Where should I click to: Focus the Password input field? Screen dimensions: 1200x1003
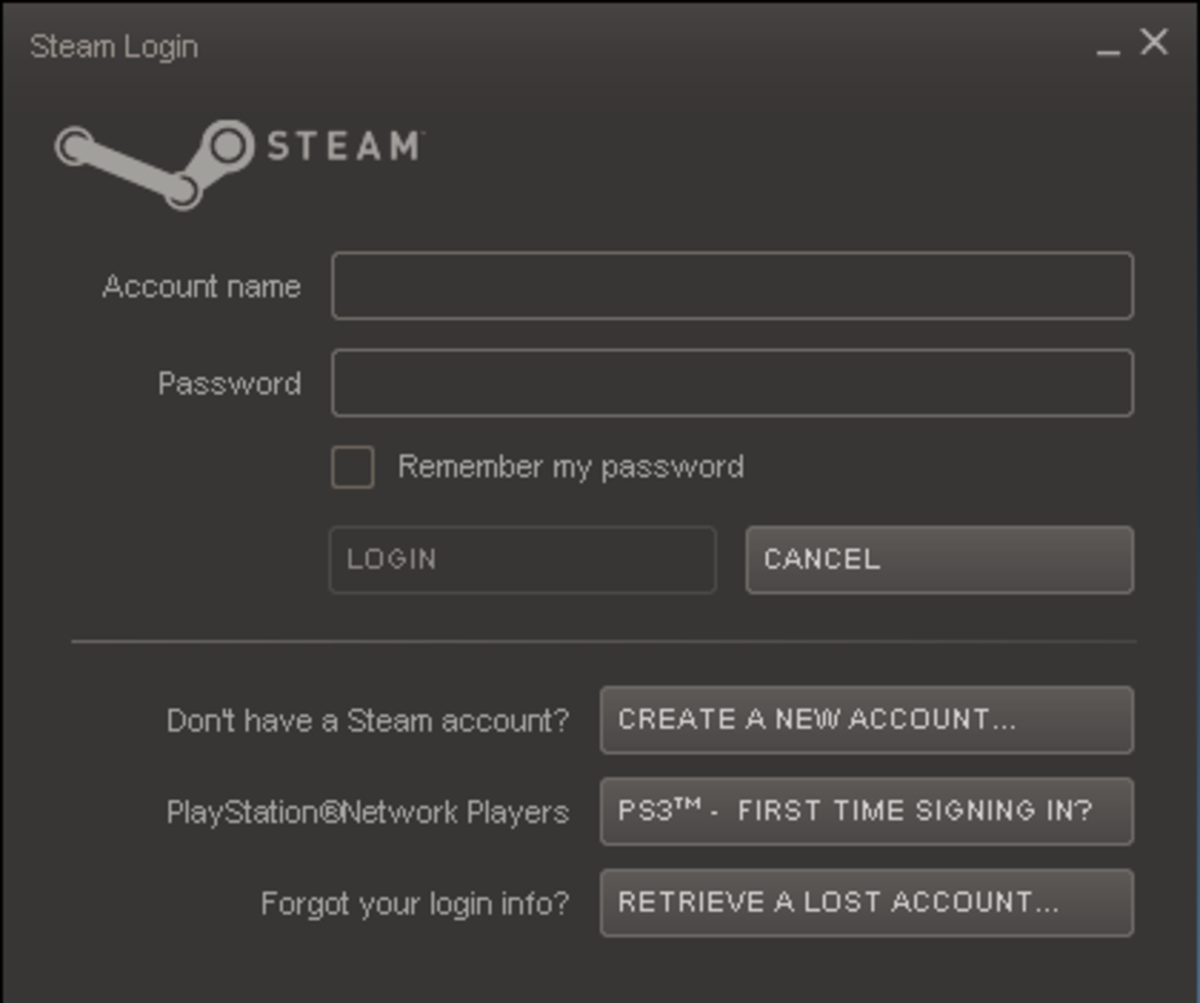732,383
